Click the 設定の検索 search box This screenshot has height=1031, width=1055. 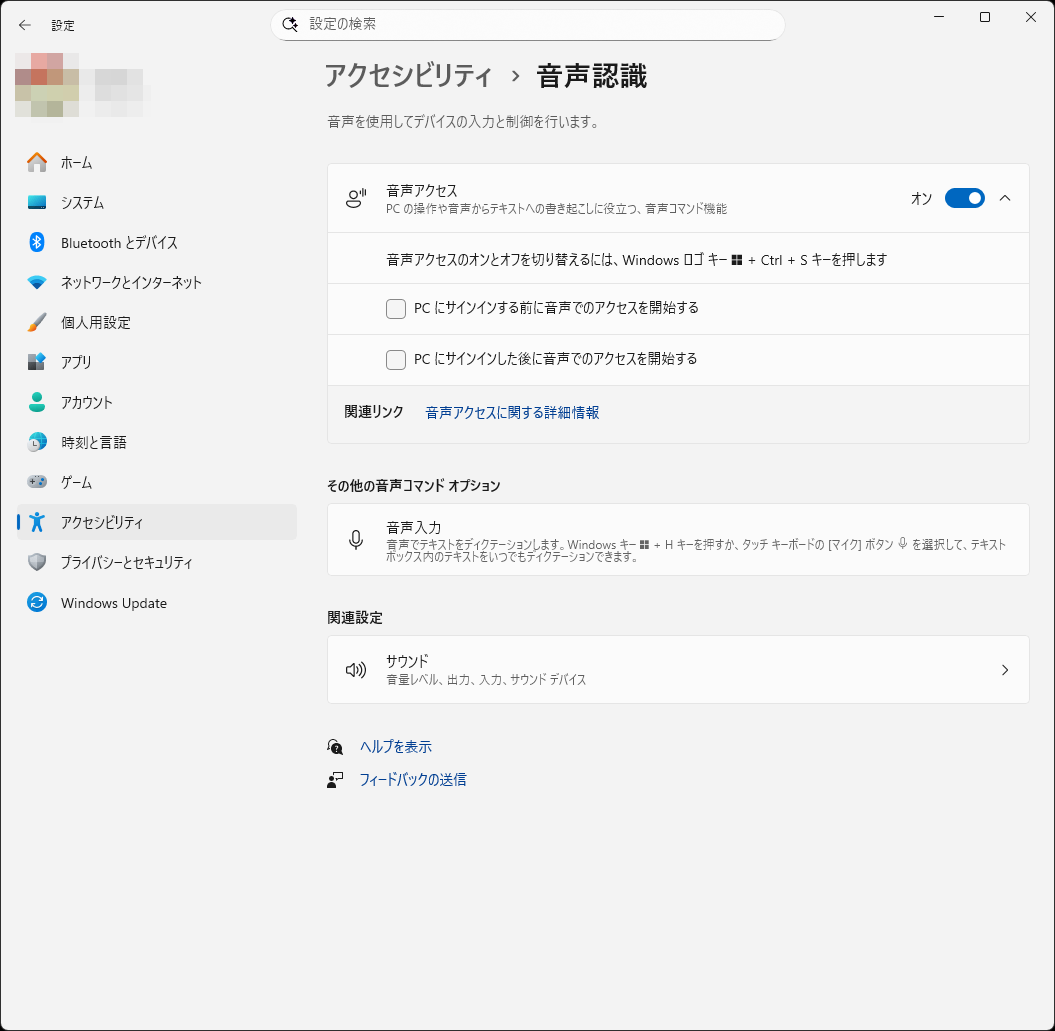click(x=527, y=25)
